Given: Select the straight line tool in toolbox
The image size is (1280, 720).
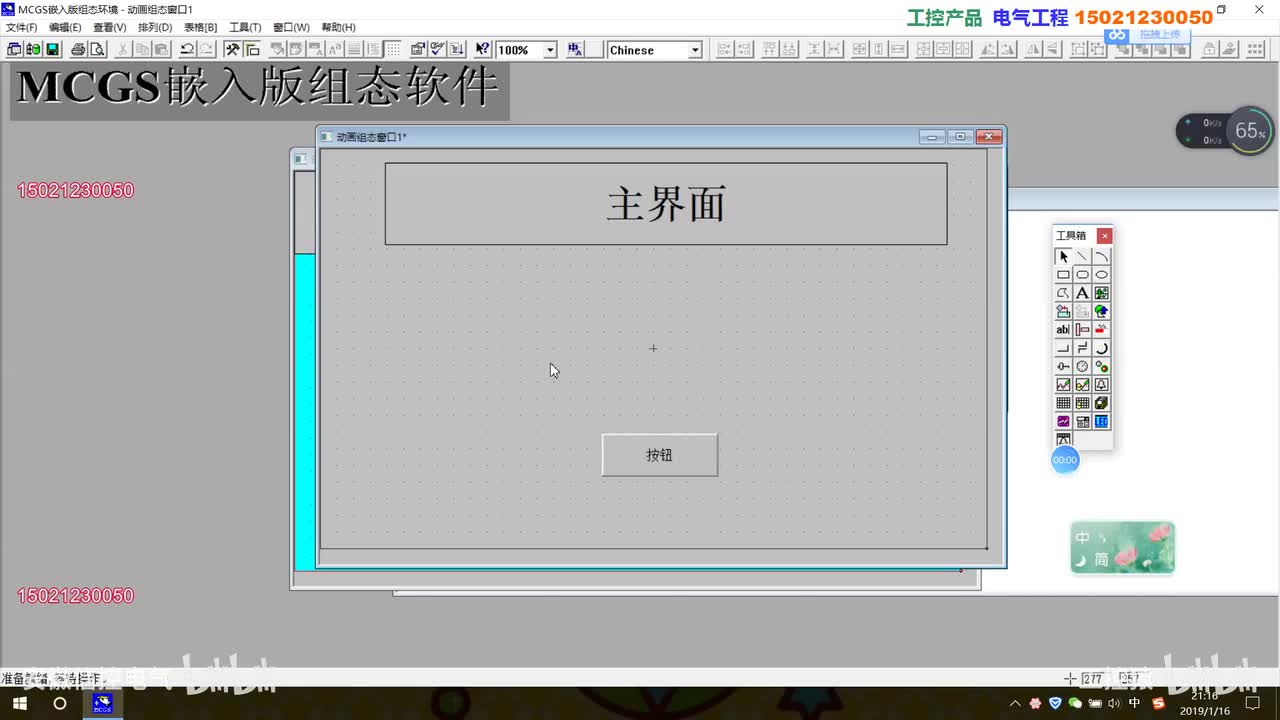Looking at the screenshot, I should tap(1082, 256).
